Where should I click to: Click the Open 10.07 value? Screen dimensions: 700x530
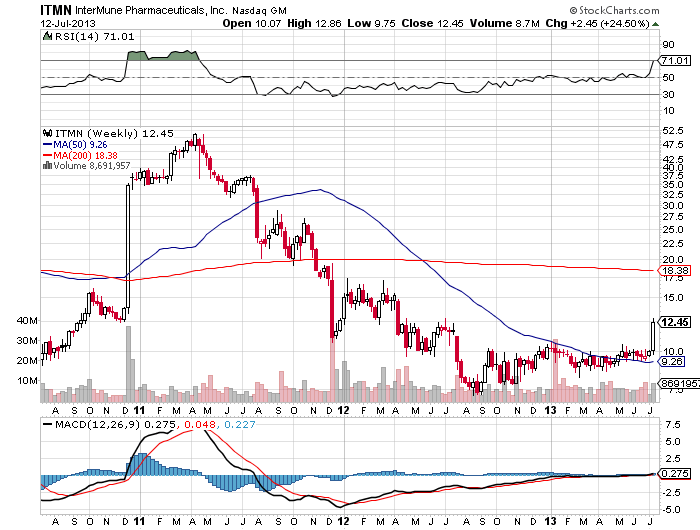click(x=252, y=23)
